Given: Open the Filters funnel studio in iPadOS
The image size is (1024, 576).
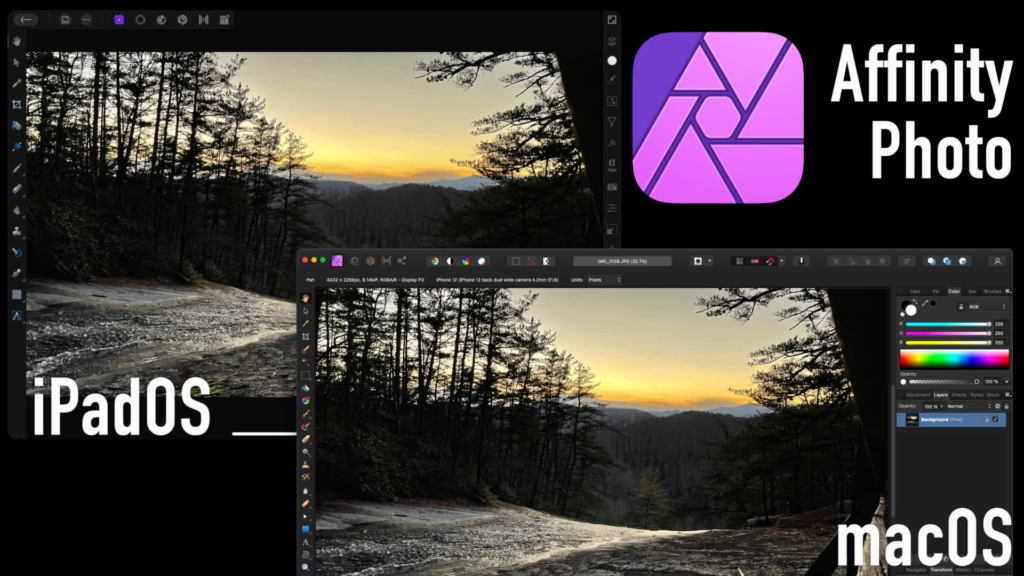Looking at the screenshot, I should 612,122.
